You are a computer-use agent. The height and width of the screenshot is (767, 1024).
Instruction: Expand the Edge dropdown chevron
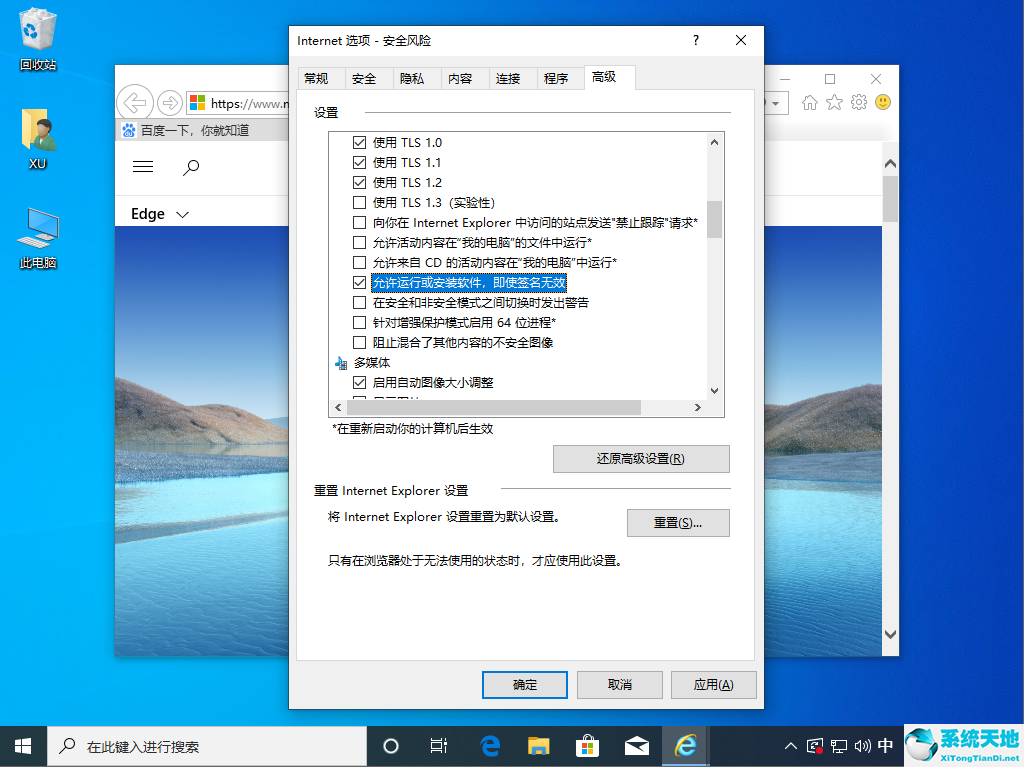pyautogui.click(x=183, y=213)
